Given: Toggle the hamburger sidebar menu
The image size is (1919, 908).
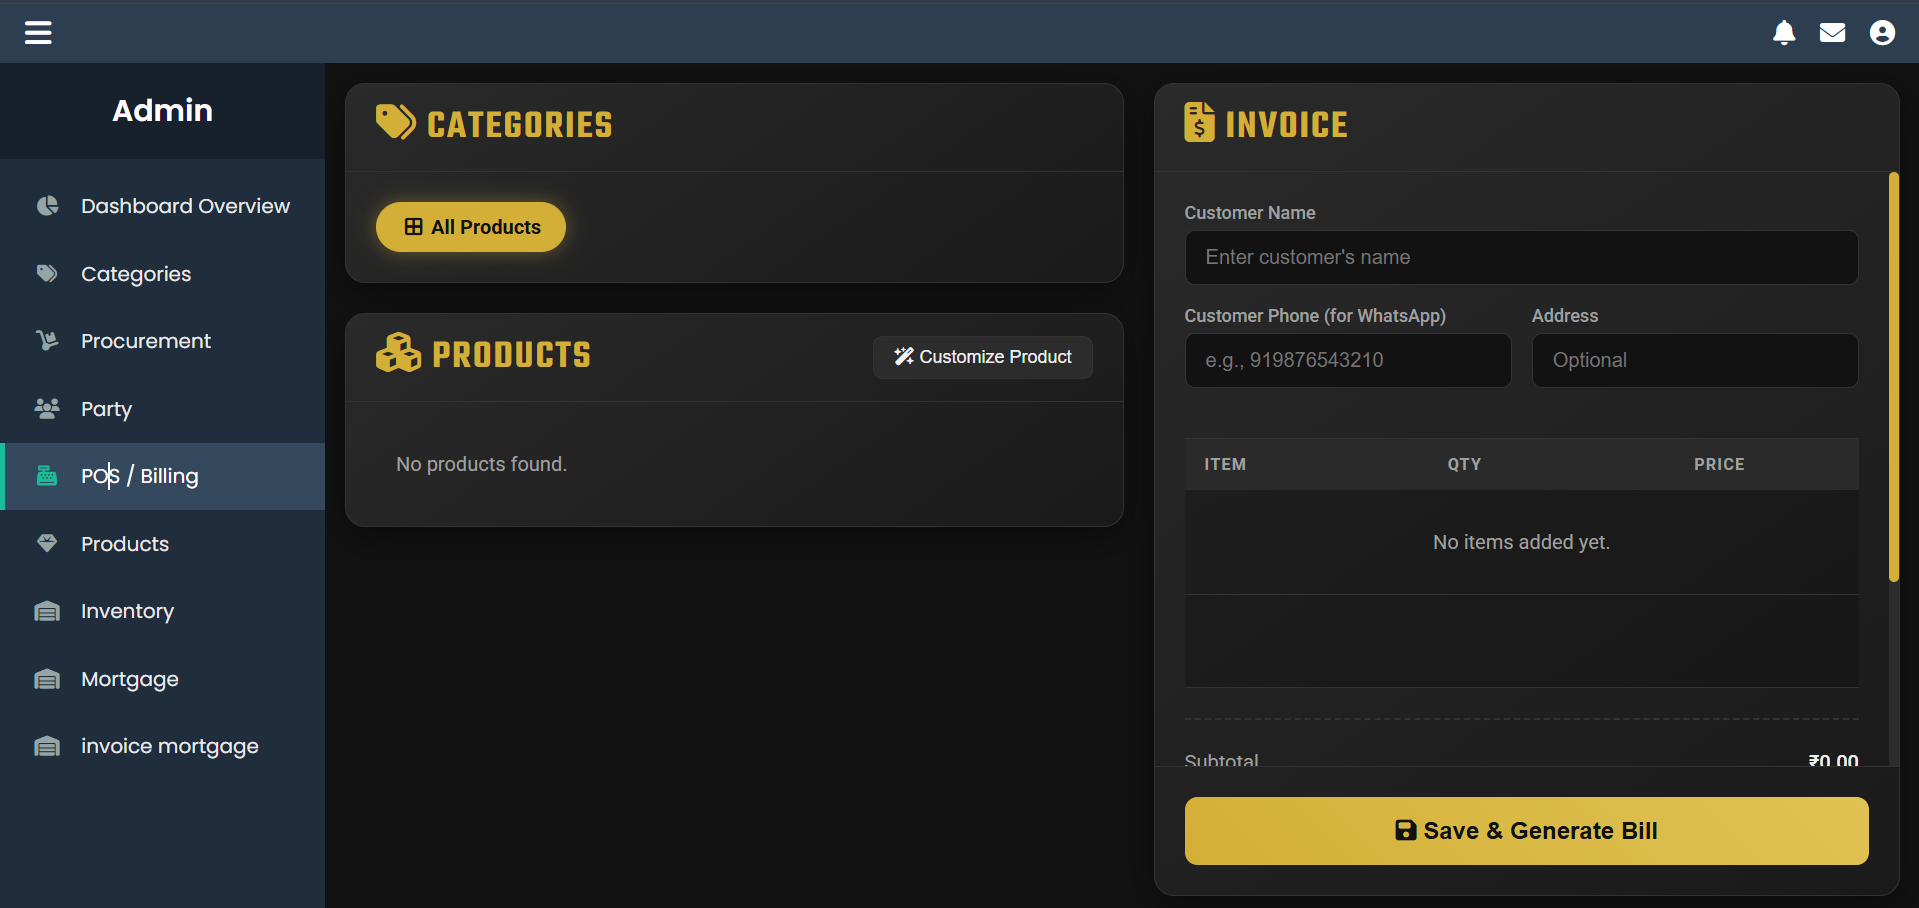Looking at the screenshot, I should coord(38,33).
